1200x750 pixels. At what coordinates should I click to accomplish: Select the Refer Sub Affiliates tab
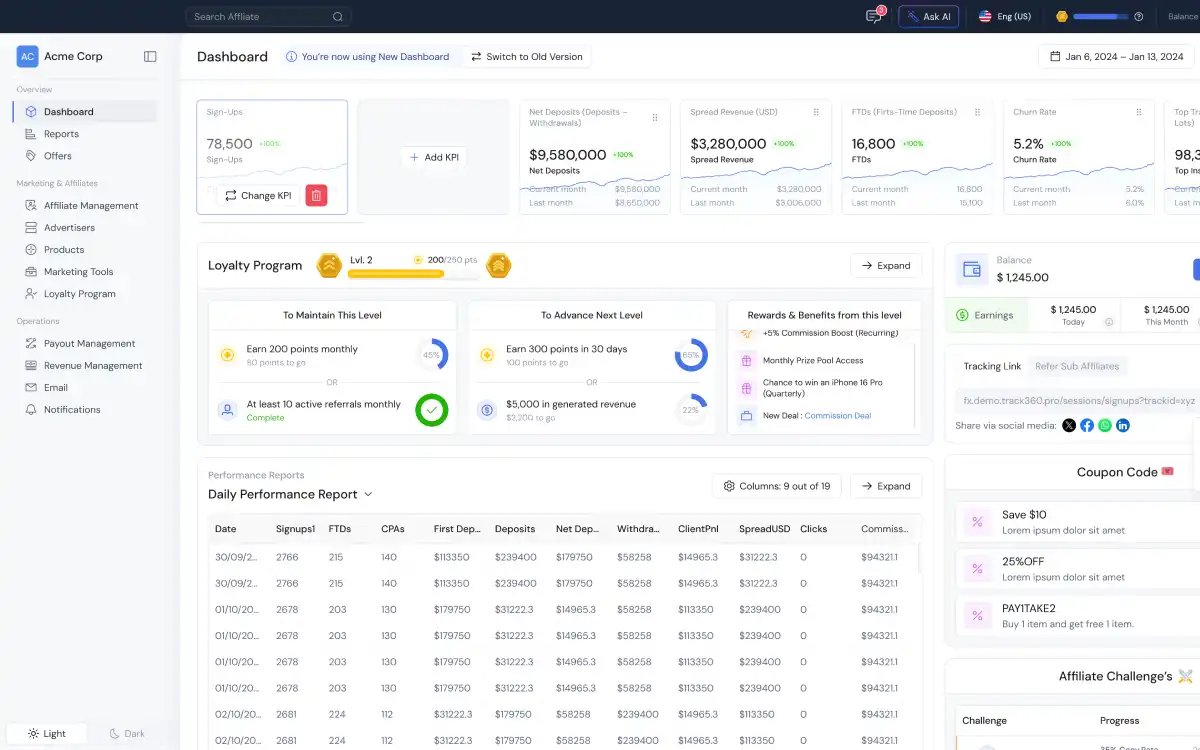pos(1077,366)
